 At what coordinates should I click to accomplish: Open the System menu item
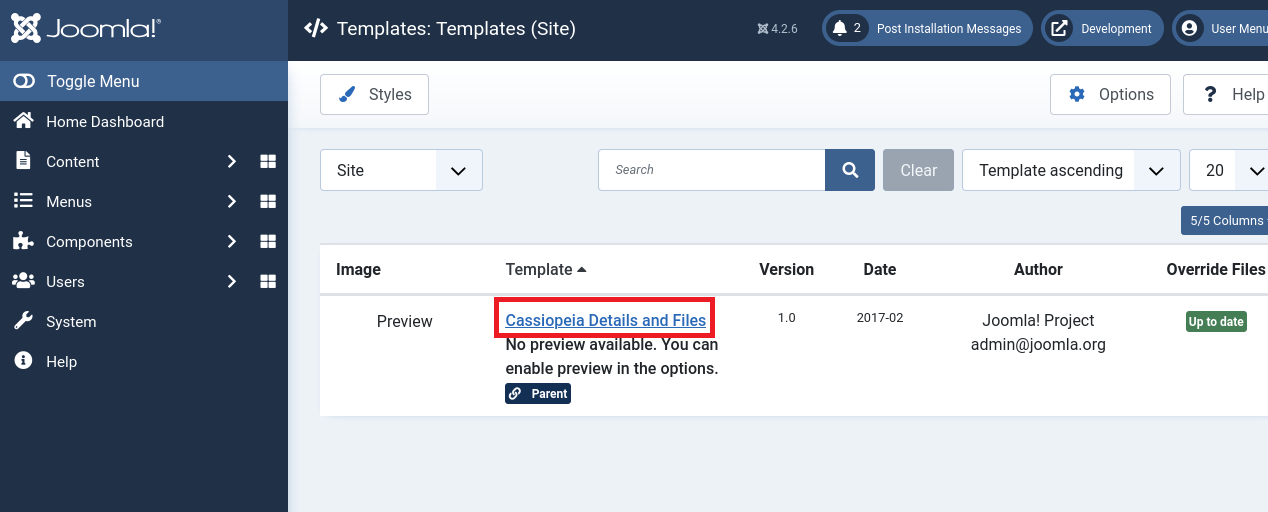coord(71,322)
